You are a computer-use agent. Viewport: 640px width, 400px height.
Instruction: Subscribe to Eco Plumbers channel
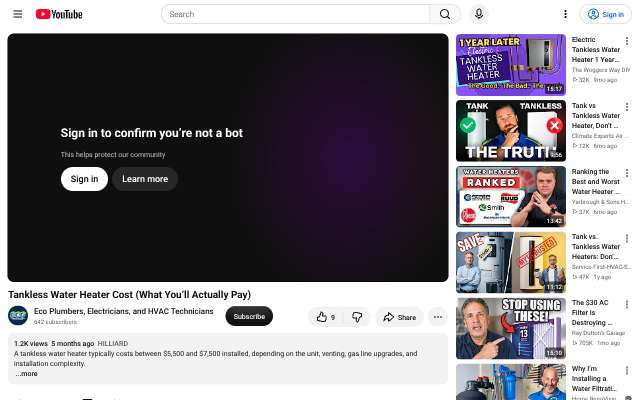coord(249,316)
